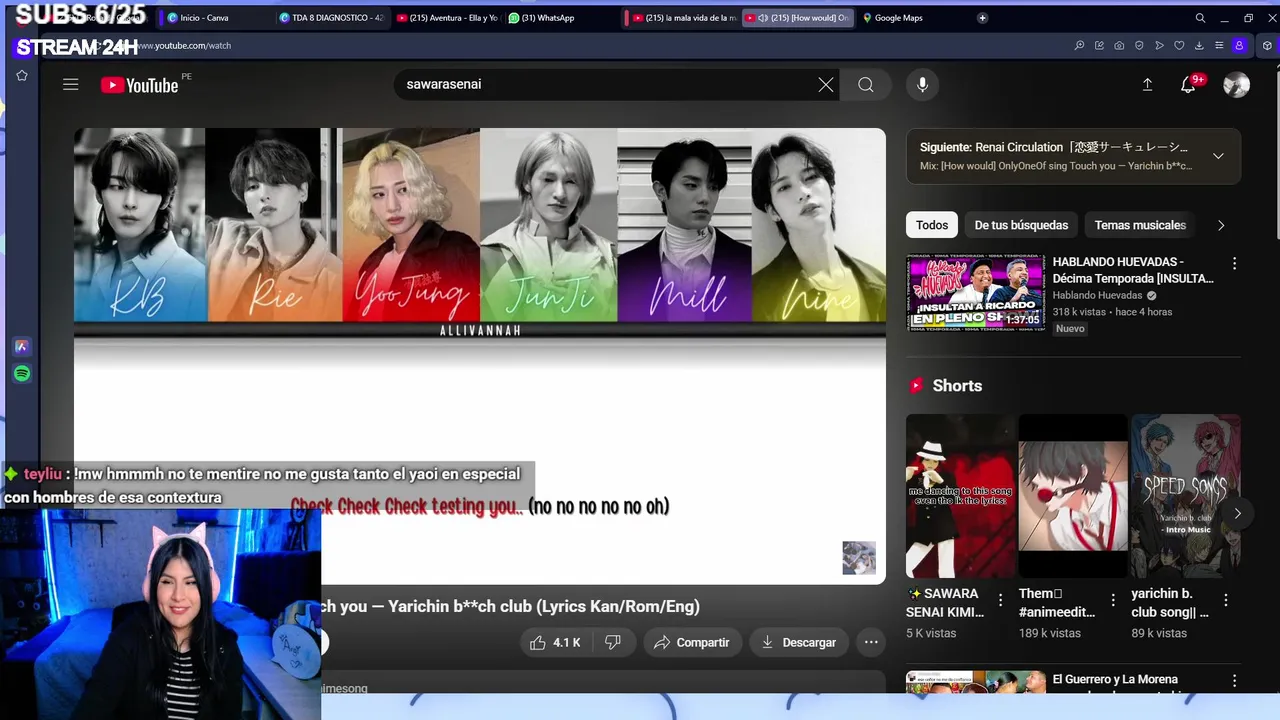Dislike the video with thumbs down
The image size is (1280, 720).
(x=613, y=642)
